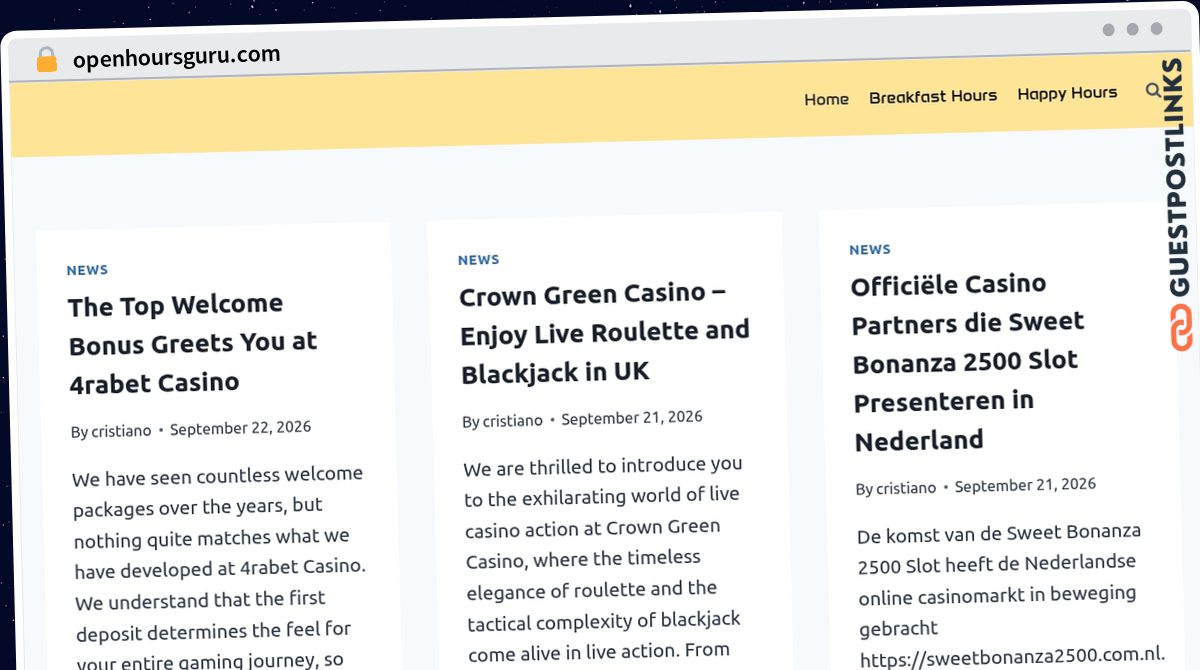This screenshot has height=670, width=1200.
Task: Click NEWS category above the 4rabet article
Action: tap(87, 270)
